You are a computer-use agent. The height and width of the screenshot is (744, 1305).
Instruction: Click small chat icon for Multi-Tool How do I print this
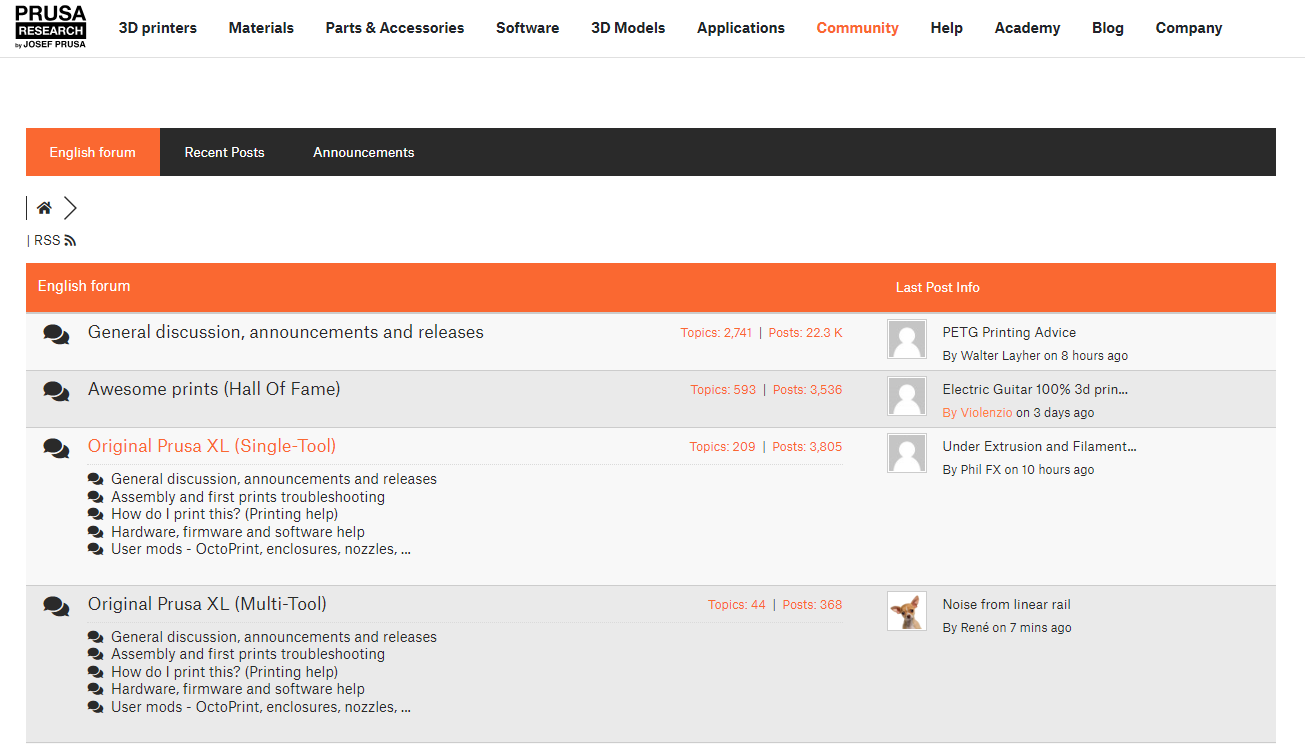[96, 672]
